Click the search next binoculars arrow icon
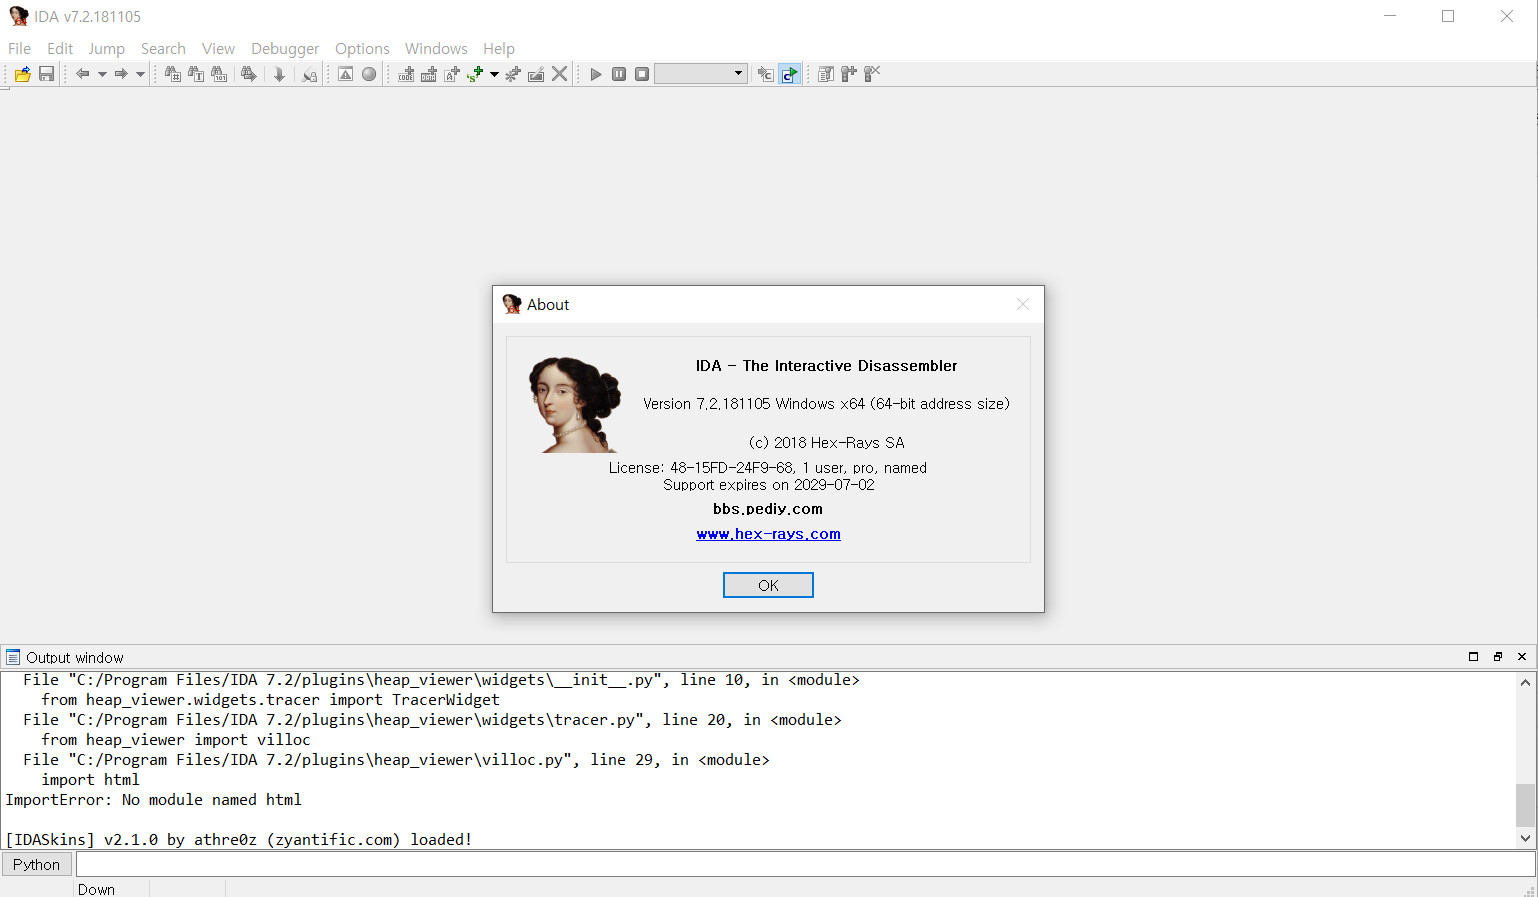 [249, 74]
